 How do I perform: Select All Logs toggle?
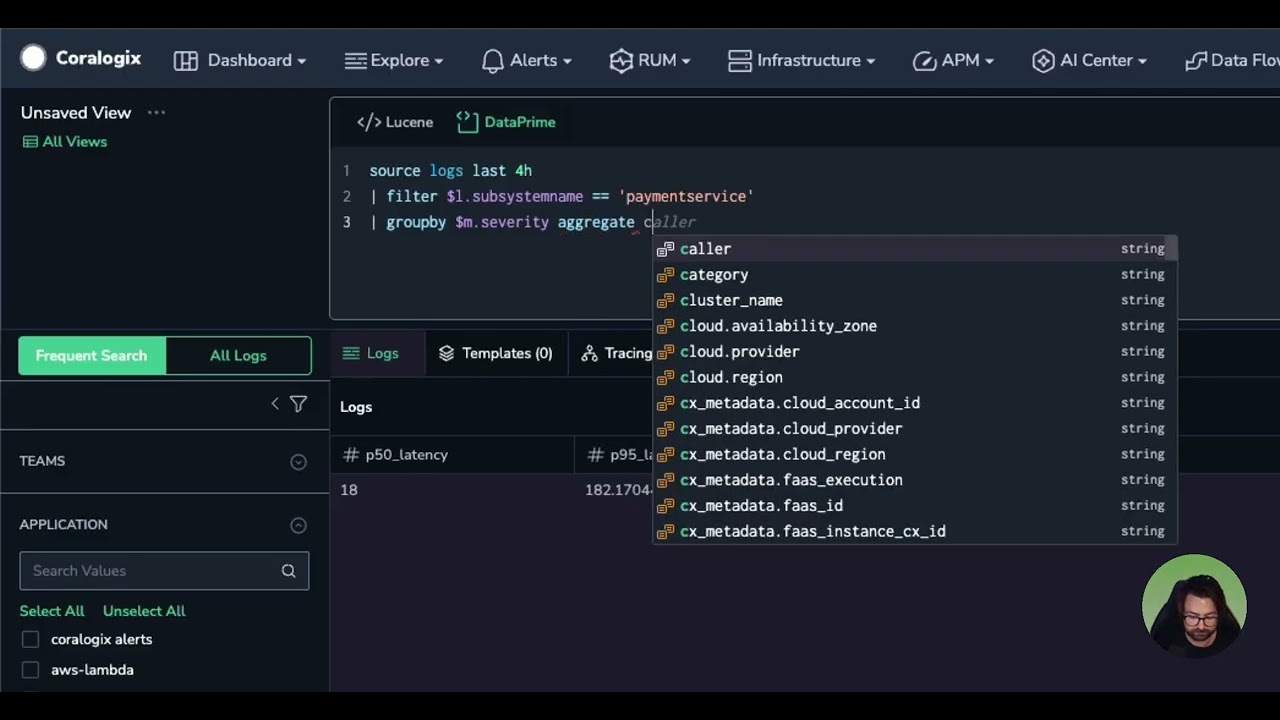point(238,355)
